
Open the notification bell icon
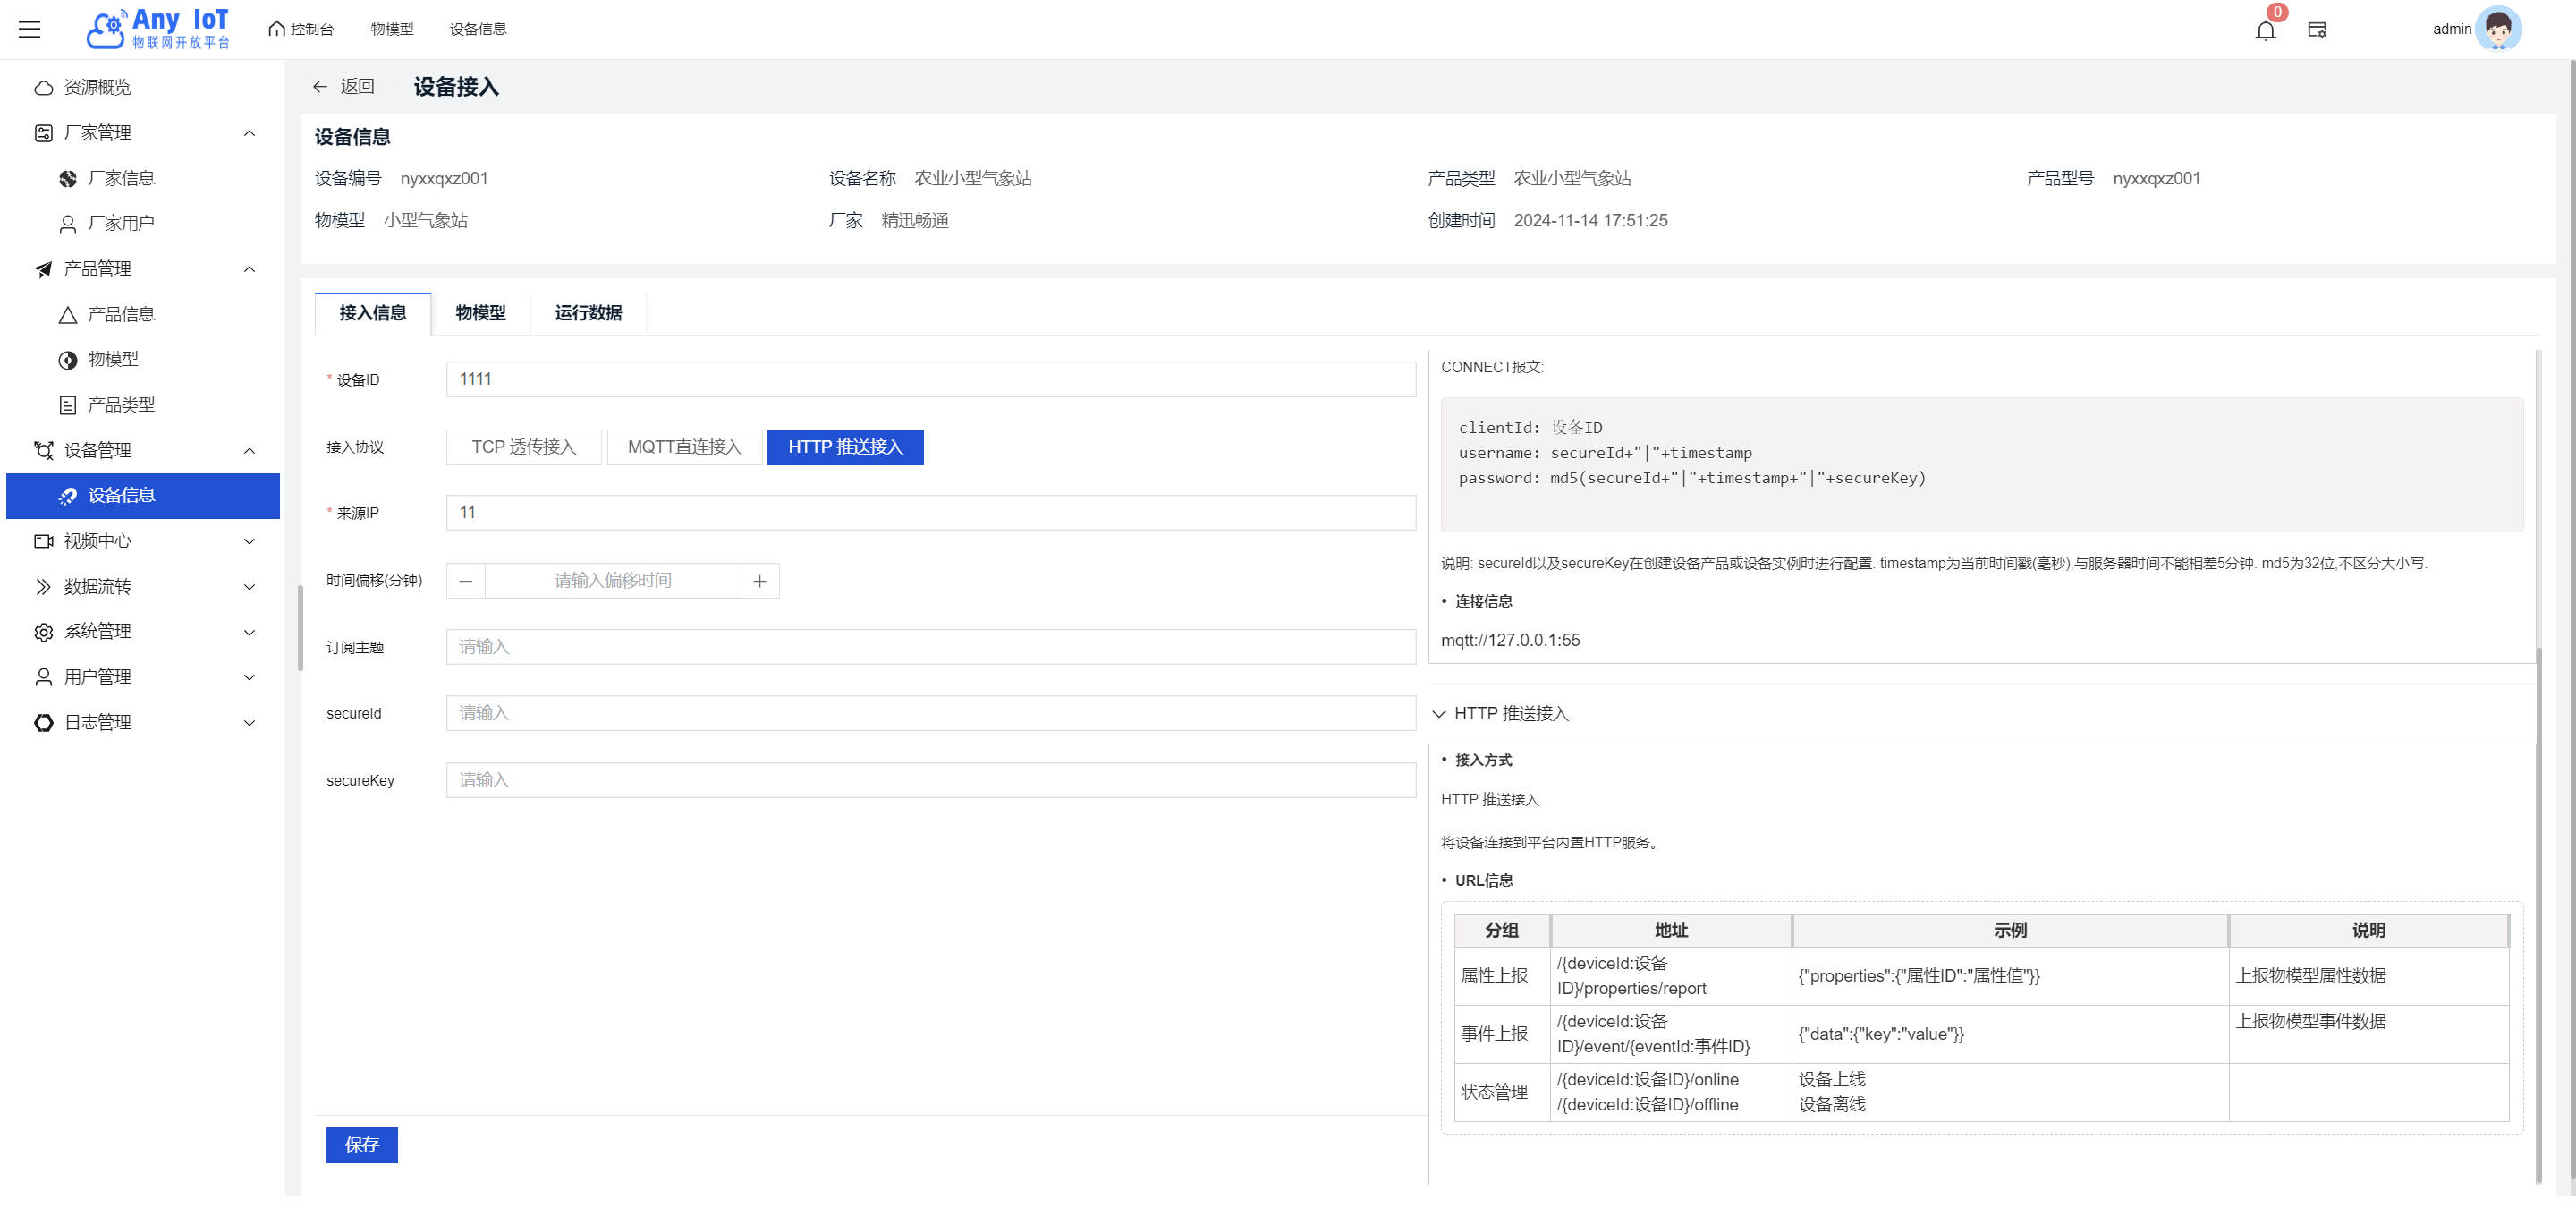(x=2265, y=30)
